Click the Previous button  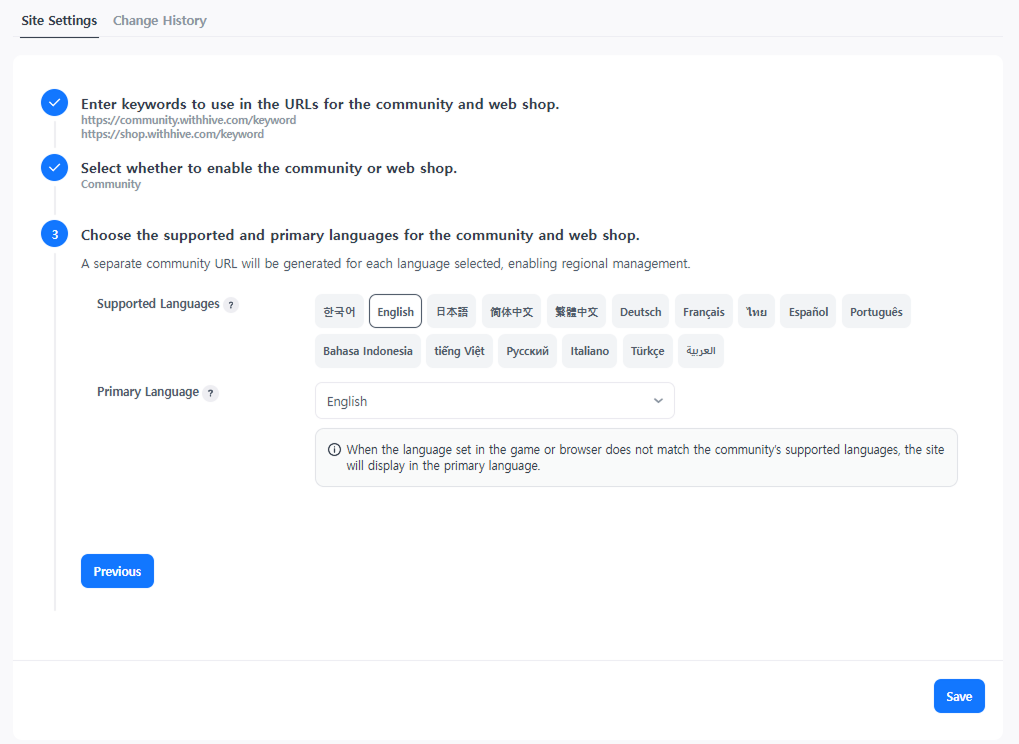[x=117, y=571]
